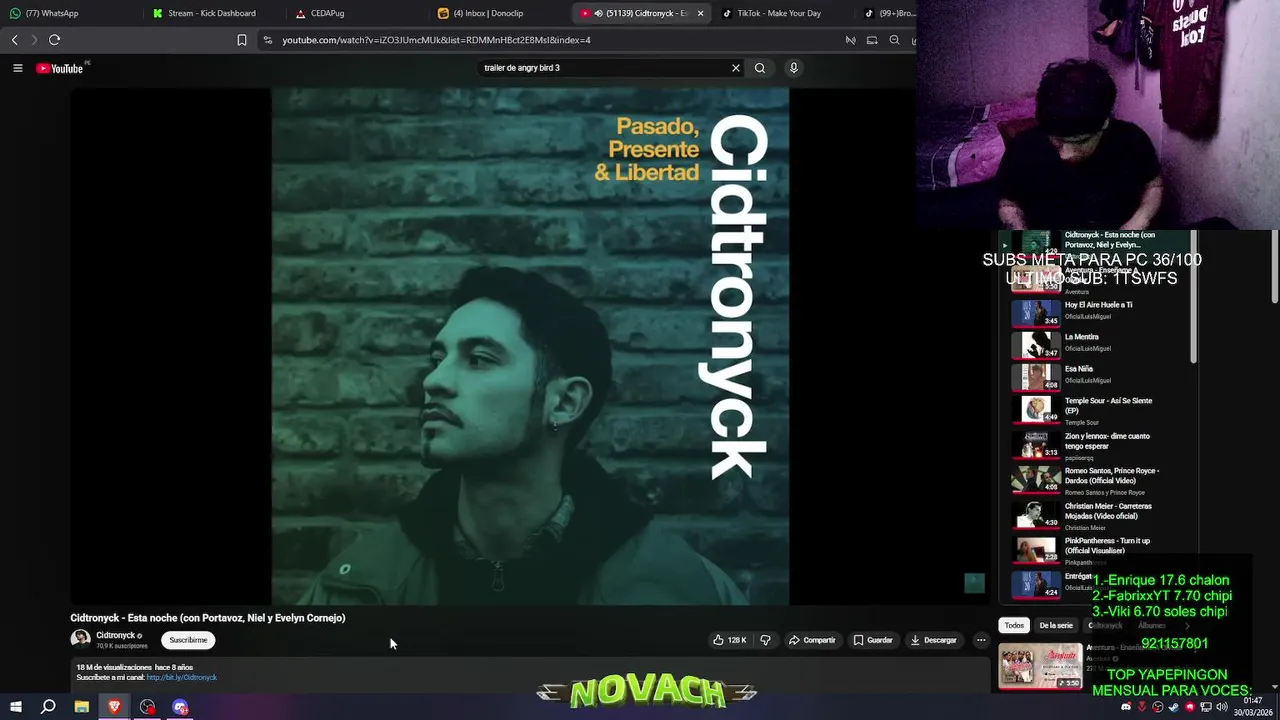
Task: Subscribe with the Suscribirme button
Action: [188, 640]
